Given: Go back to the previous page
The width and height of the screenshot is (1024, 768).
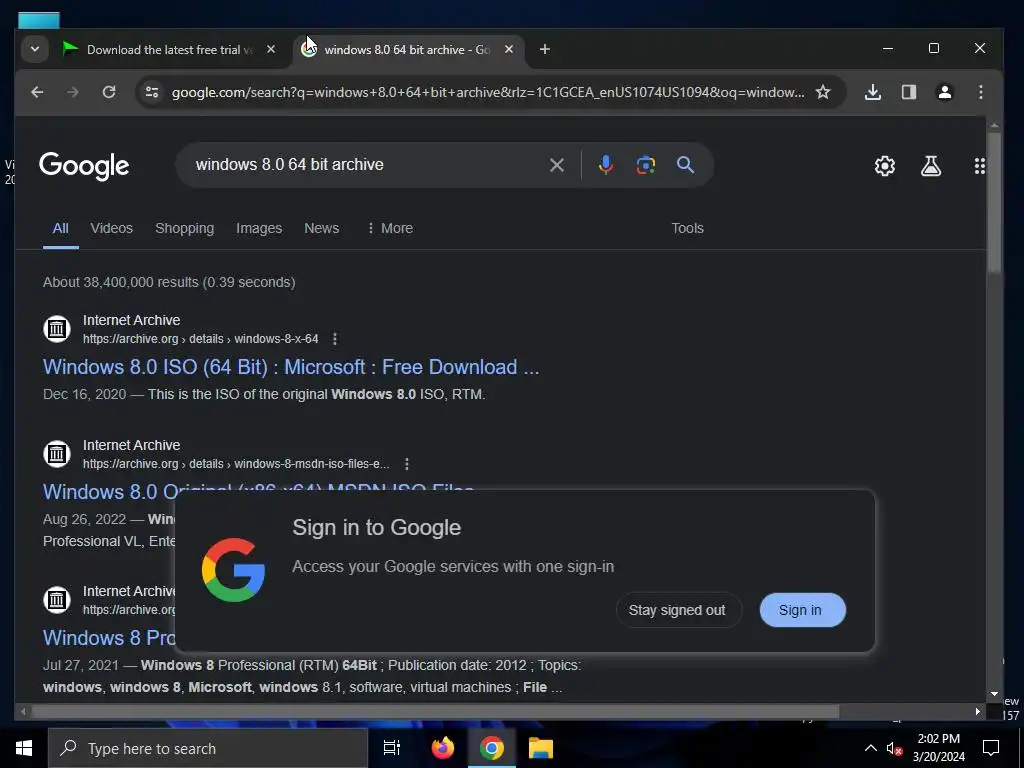Looking at the screenshot, I should (x=37, y=92).
